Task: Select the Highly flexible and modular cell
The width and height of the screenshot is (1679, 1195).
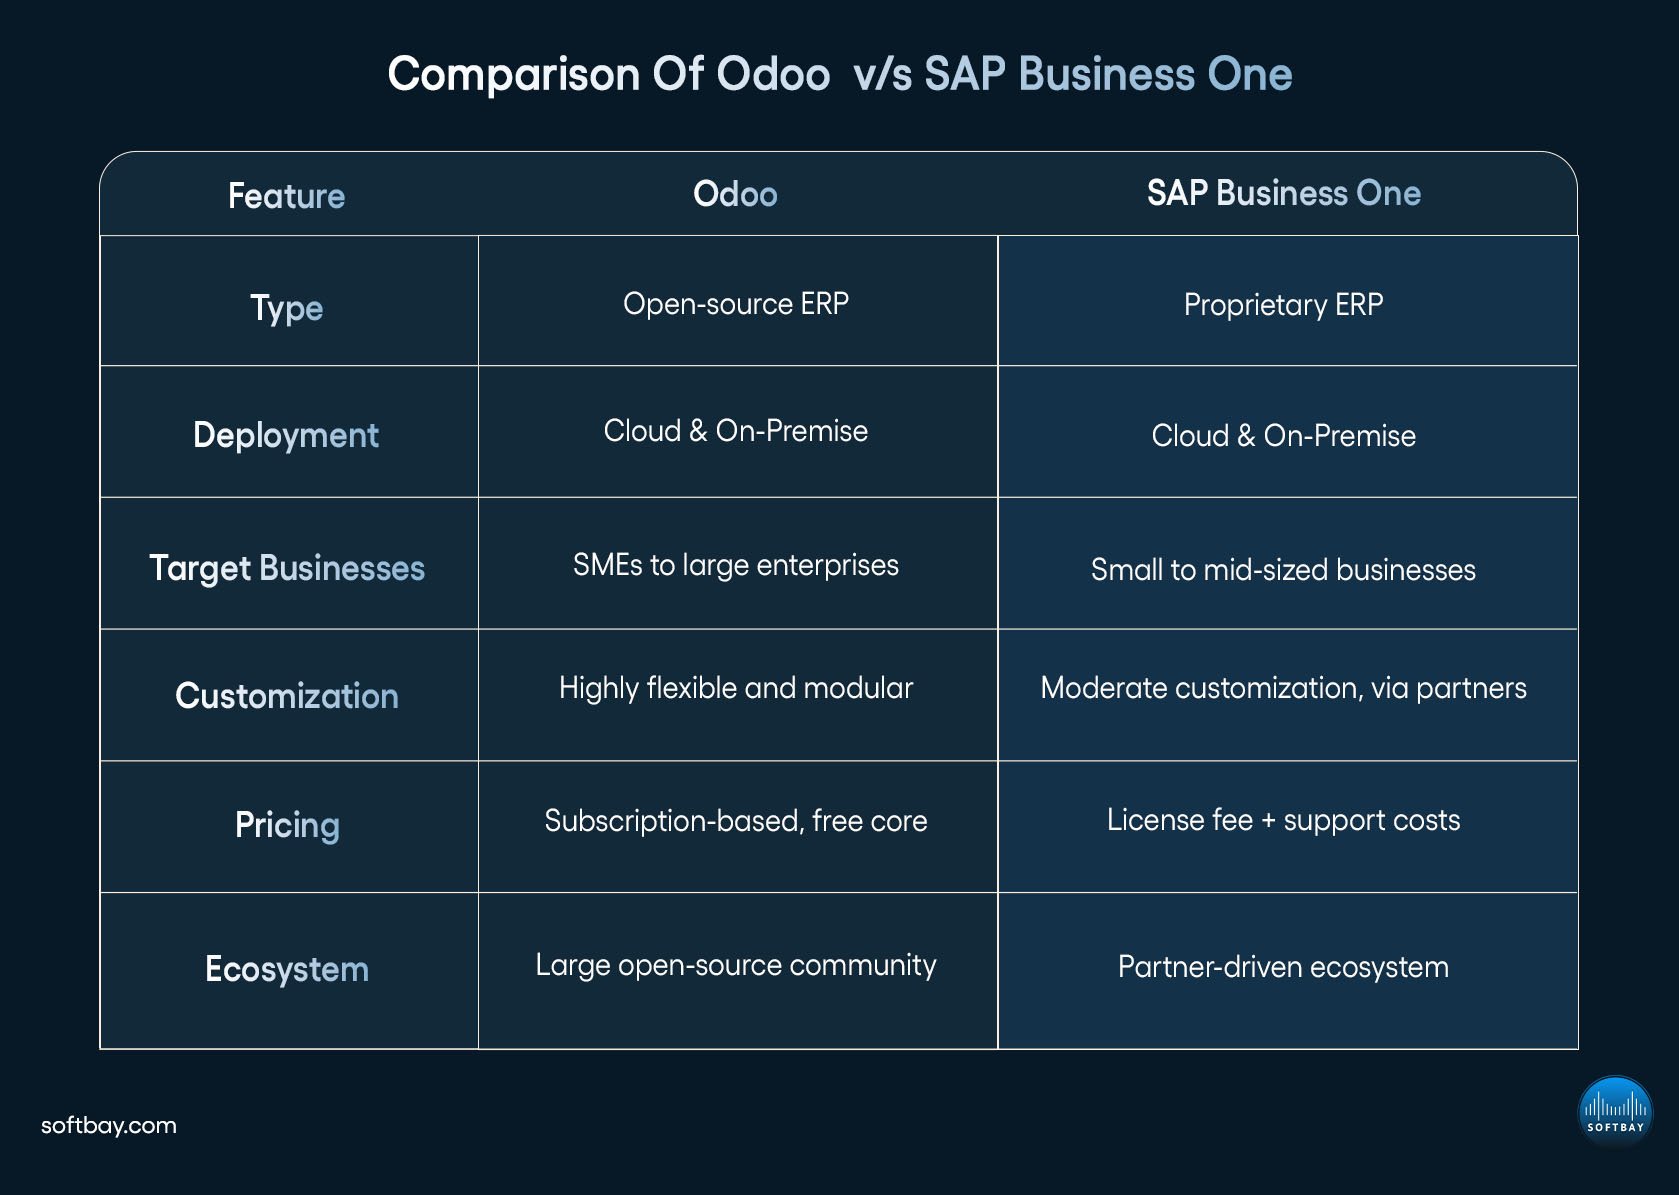Action: click(736, 688)
